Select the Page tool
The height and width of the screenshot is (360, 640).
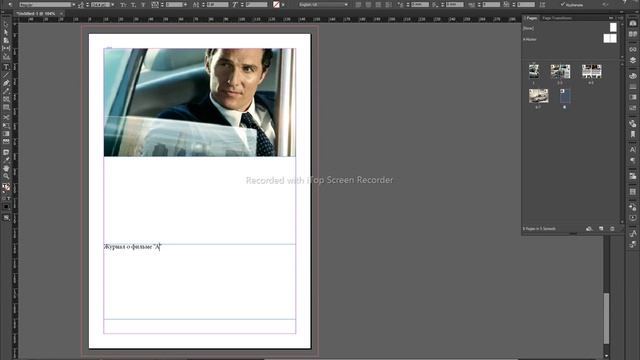tap(6, 40)
